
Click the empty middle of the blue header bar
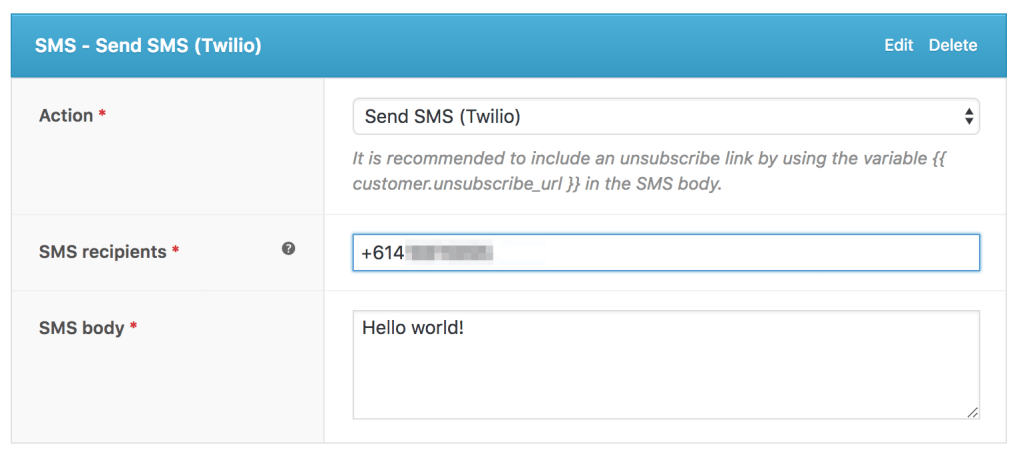click(570, 46)
